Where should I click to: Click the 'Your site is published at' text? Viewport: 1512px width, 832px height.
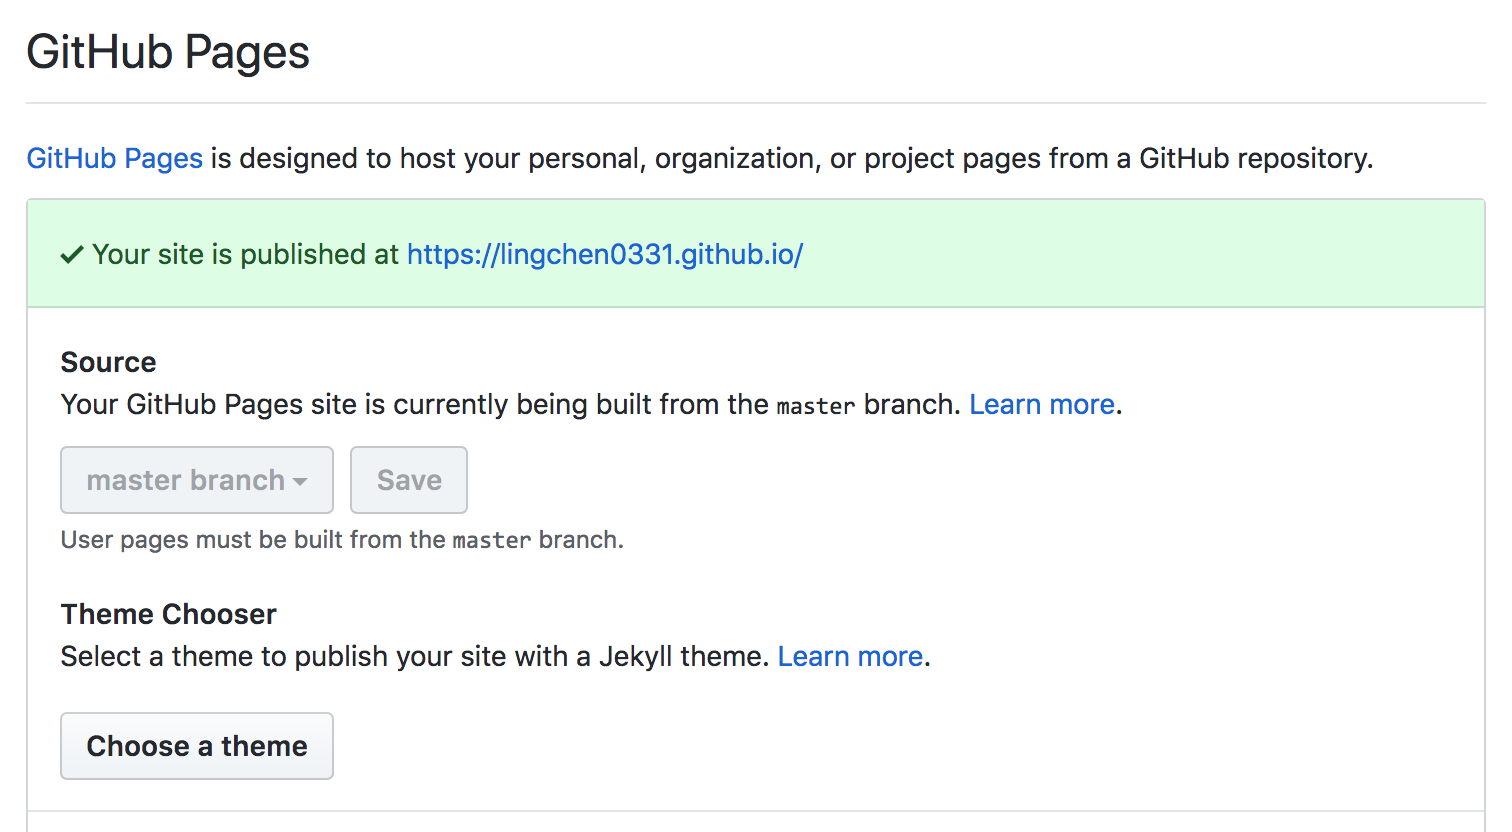point(245,254)
